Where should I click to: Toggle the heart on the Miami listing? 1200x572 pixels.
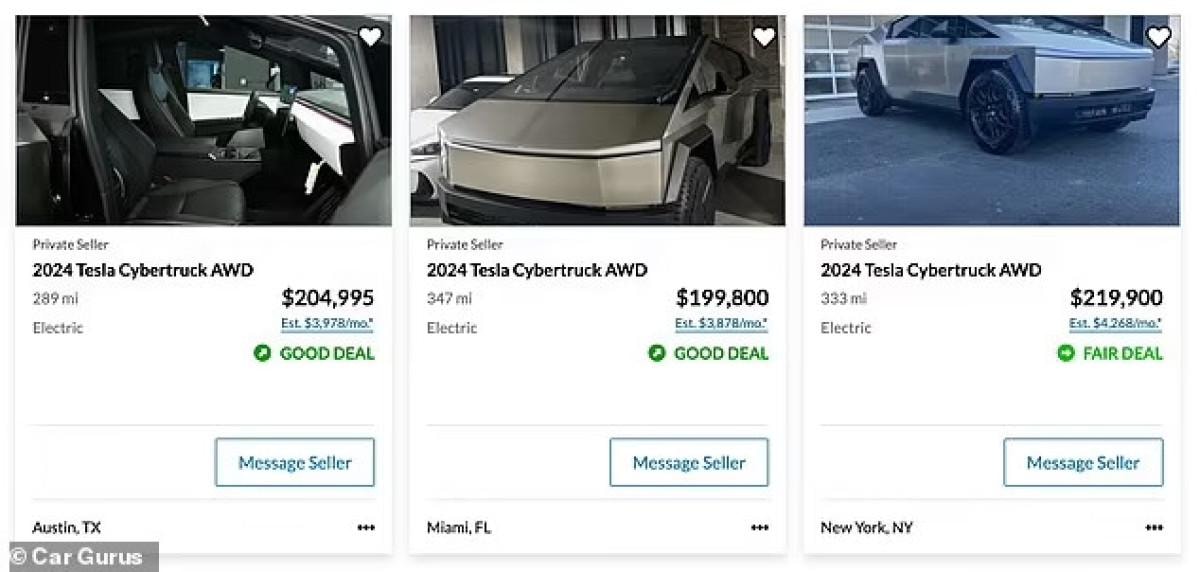764,37
